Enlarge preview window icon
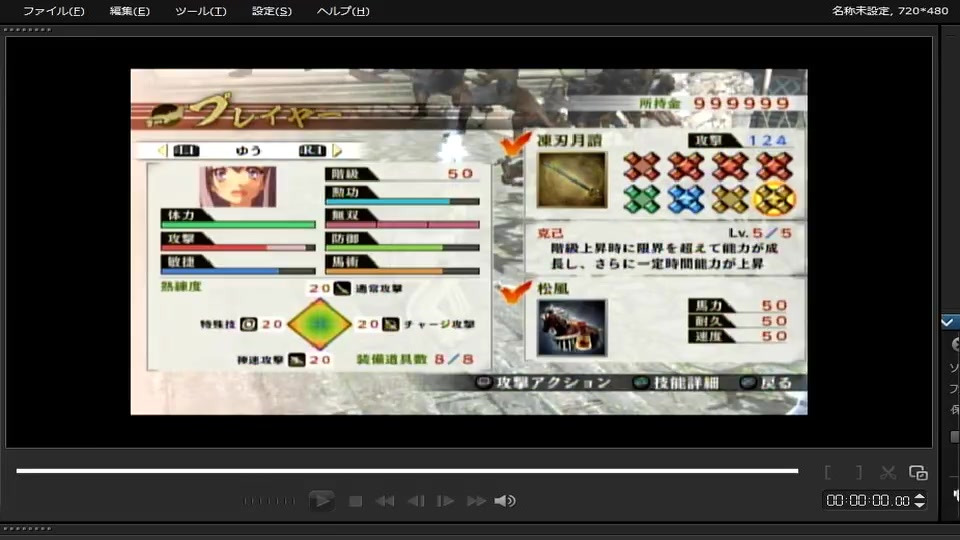Image resolution: width=960 pixels, height=540 pixels. pyautogui.click(x=918, y=473)
